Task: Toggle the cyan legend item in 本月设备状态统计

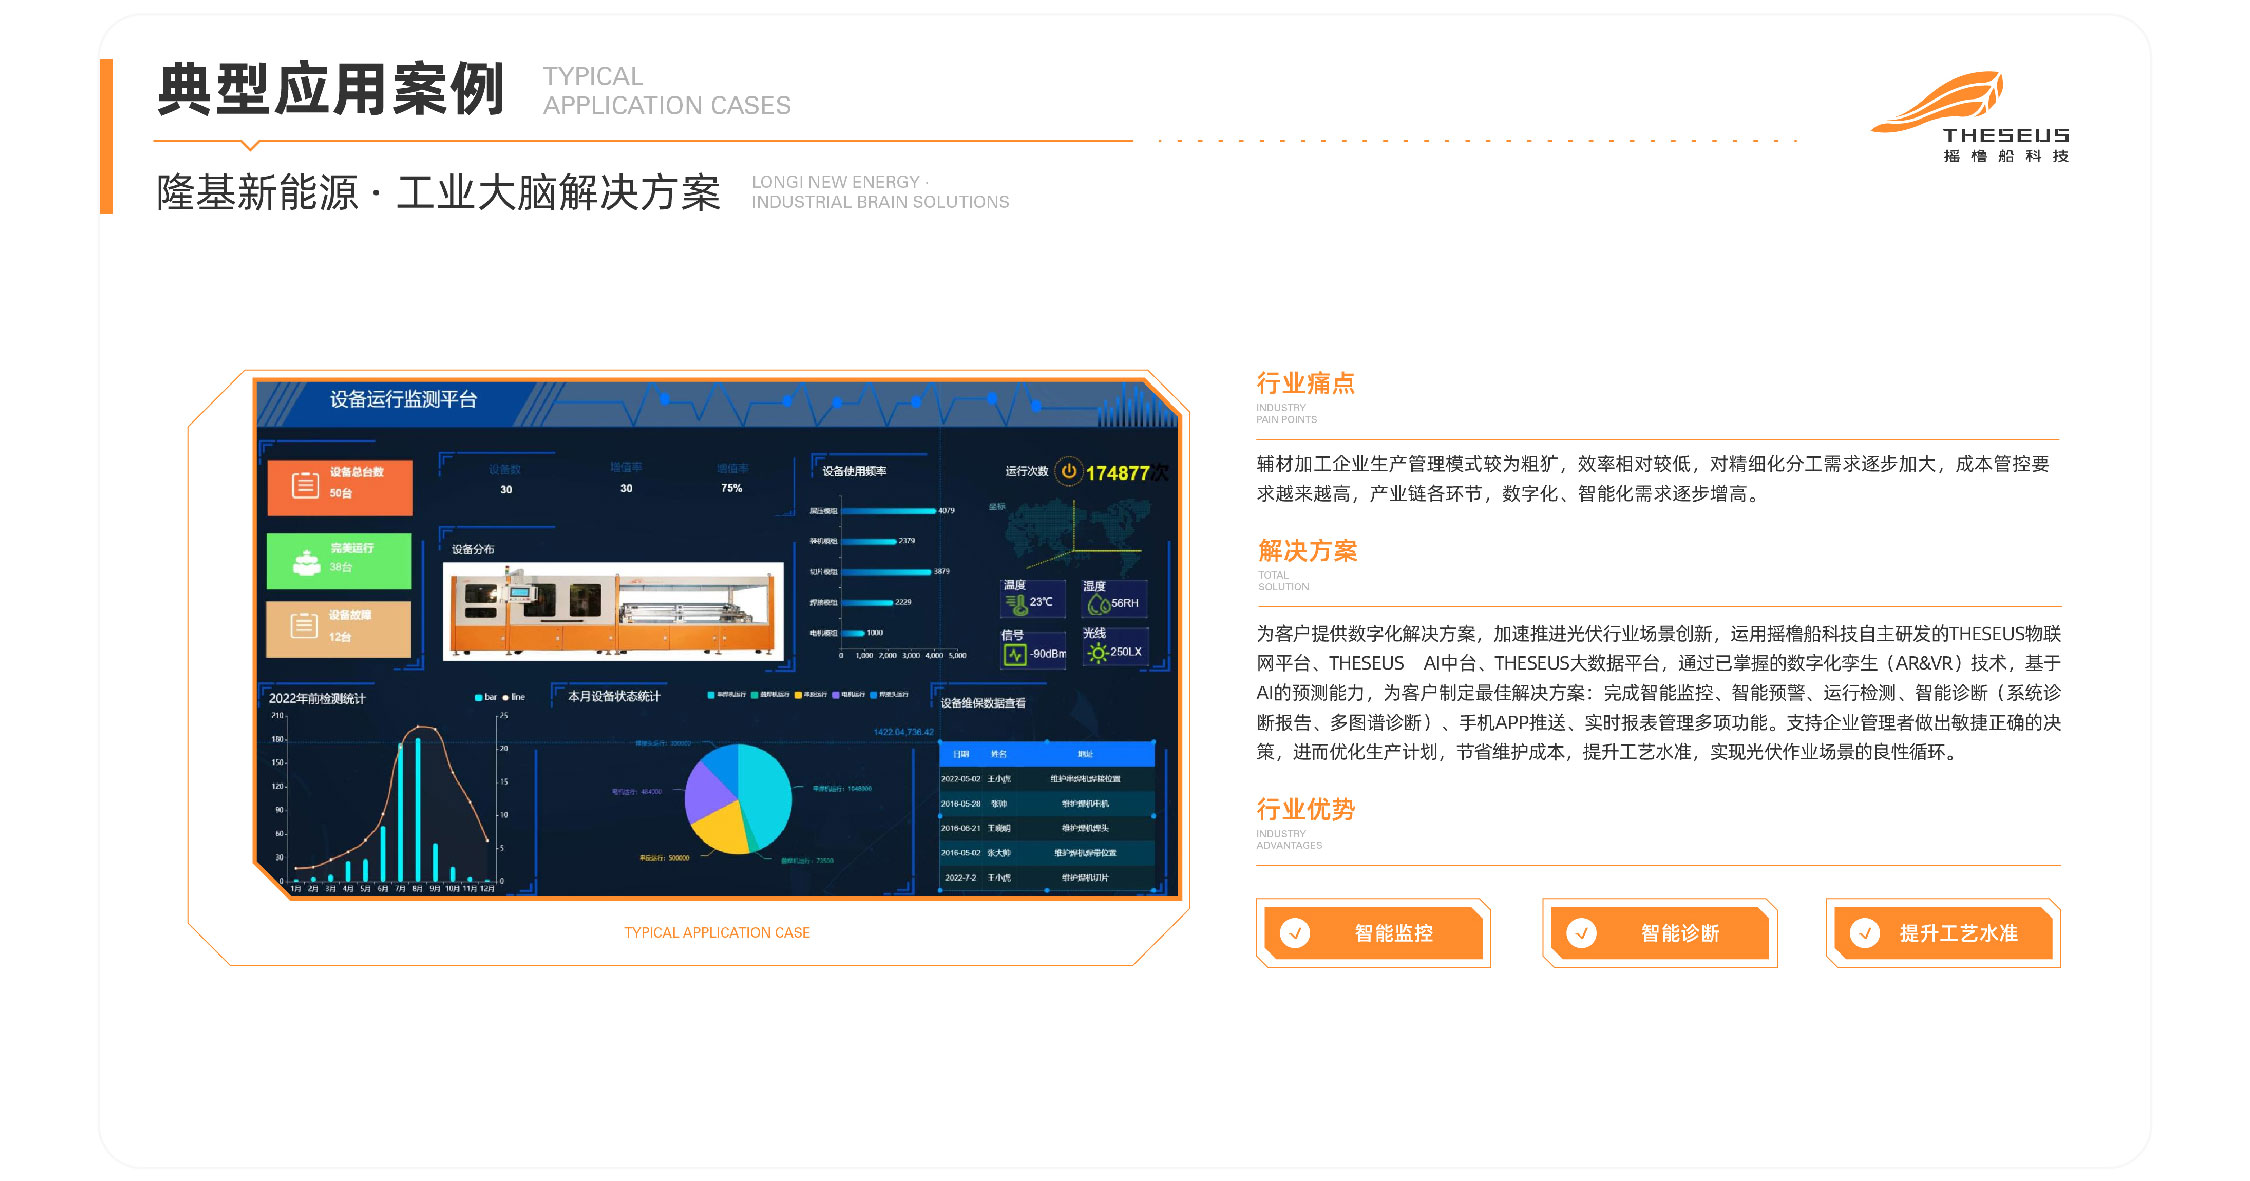Action: coord(727,694)
